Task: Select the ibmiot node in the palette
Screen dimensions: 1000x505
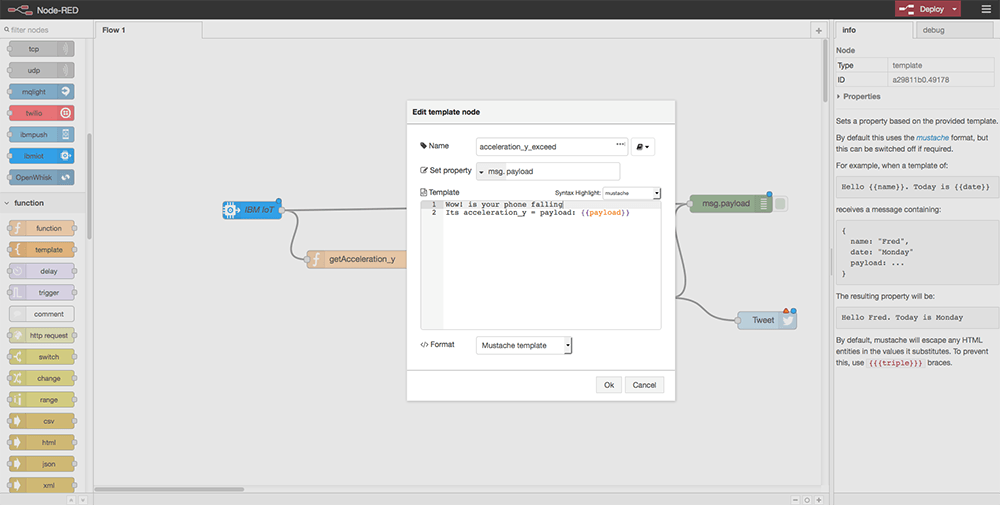Action: (x=41, y=155)
